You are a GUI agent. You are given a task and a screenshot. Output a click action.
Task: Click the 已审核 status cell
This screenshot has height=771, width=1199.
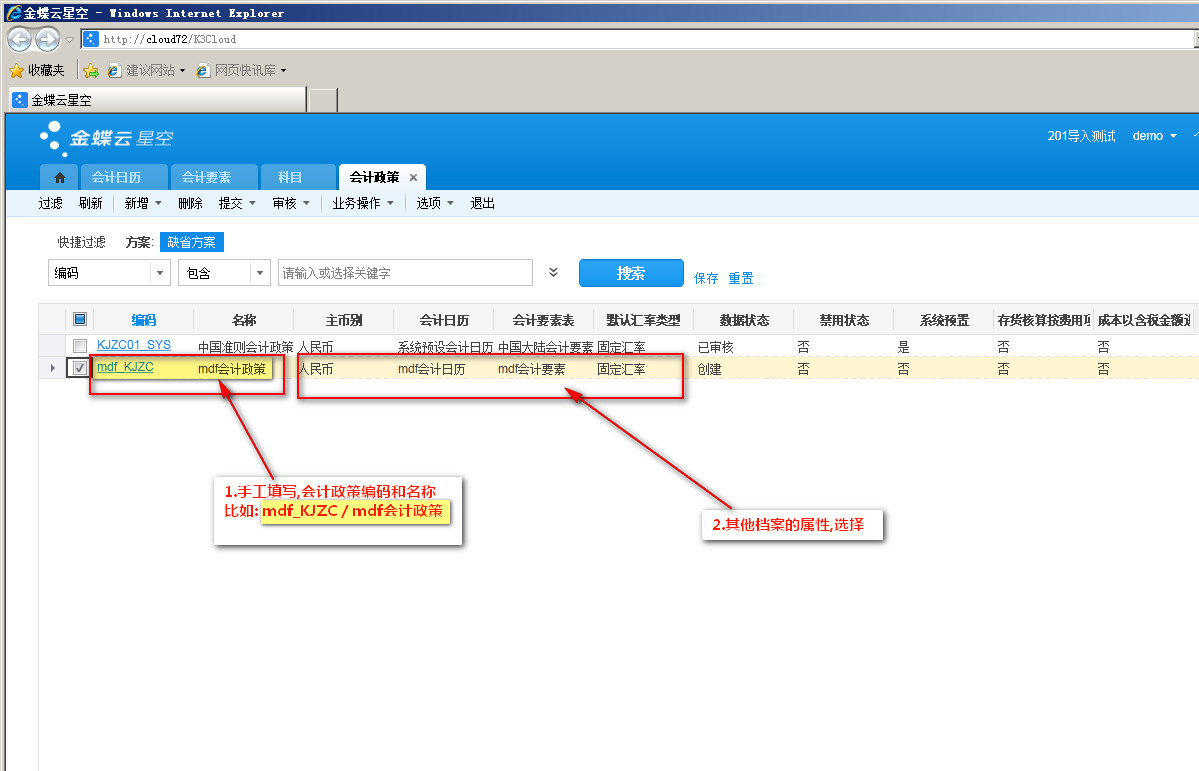tap(716, 346)
